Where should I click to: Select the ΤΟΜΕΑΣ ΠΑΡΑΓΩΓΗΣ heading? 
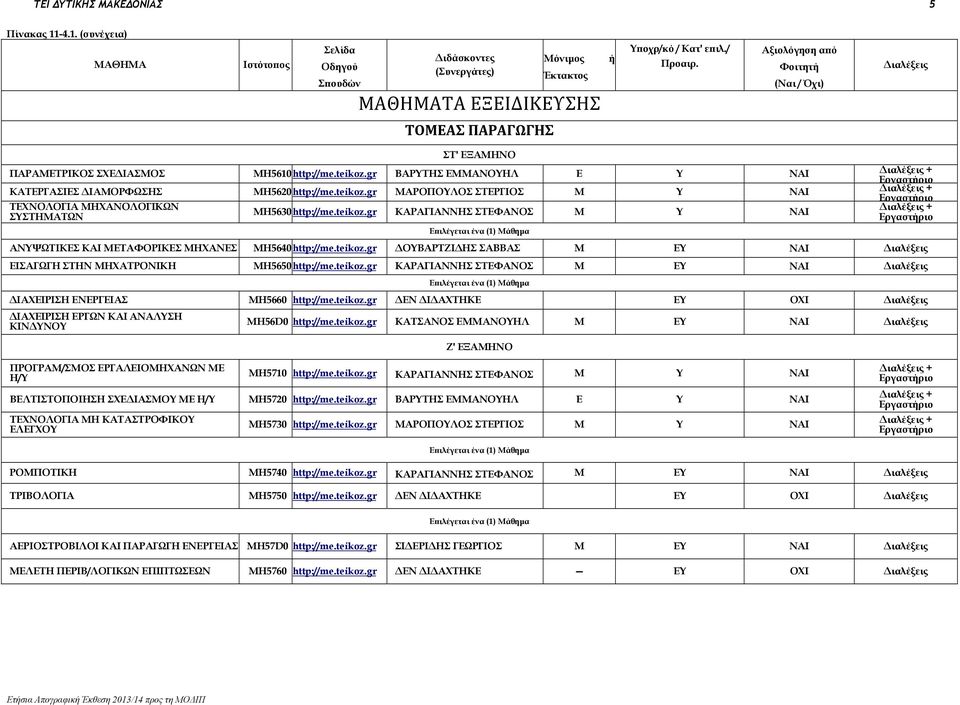[x=479, y=130]
